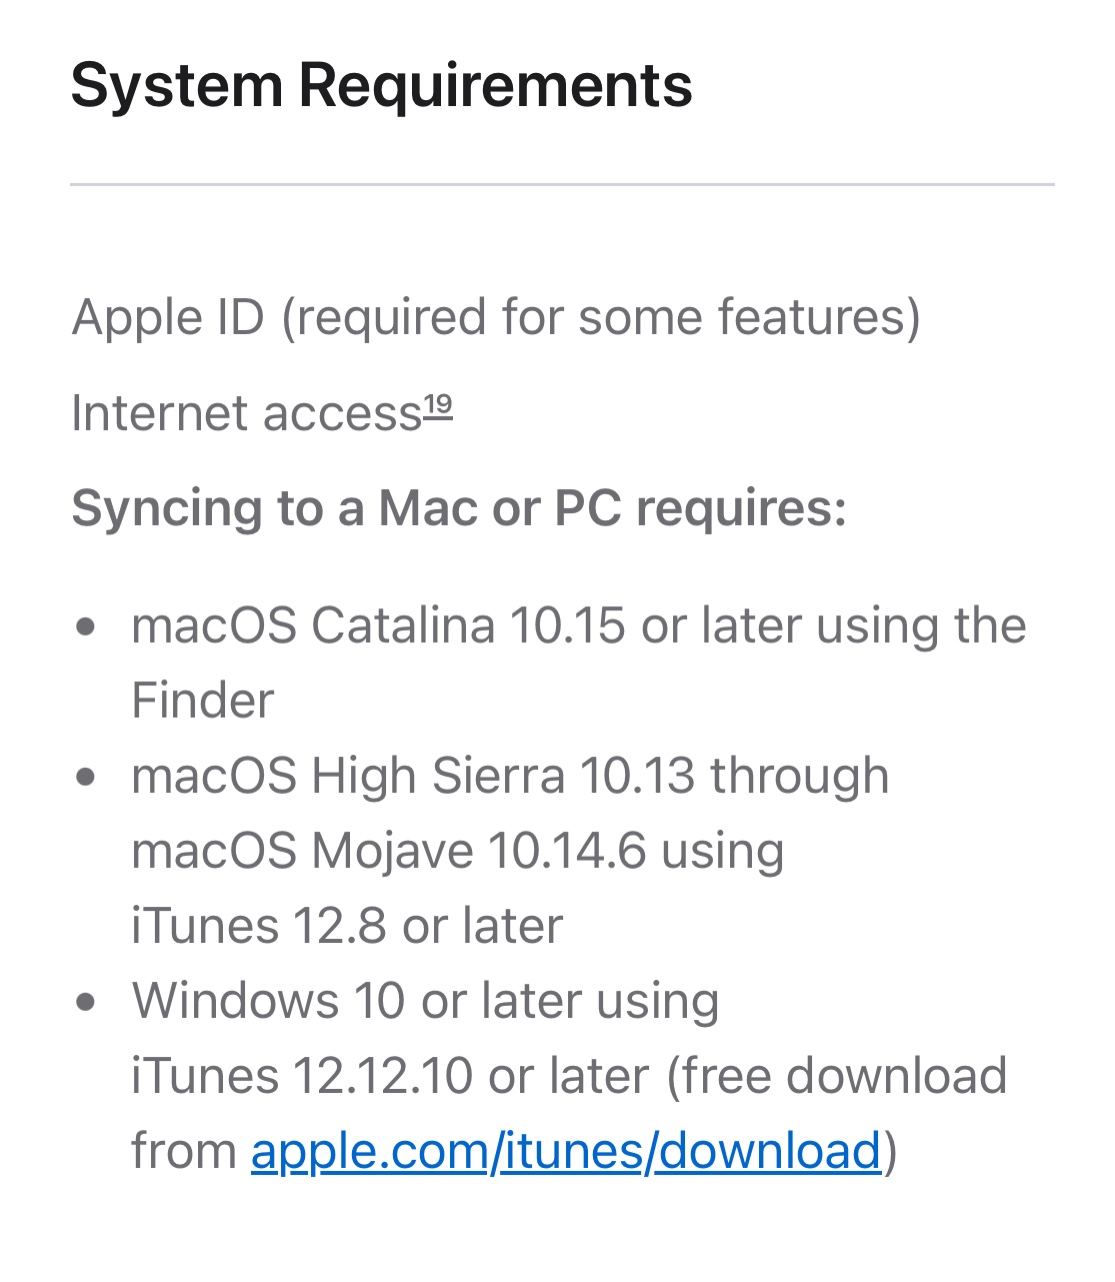
Task: Click the macOS Mojave 10.14.6 text
Action: click(388, 851)
